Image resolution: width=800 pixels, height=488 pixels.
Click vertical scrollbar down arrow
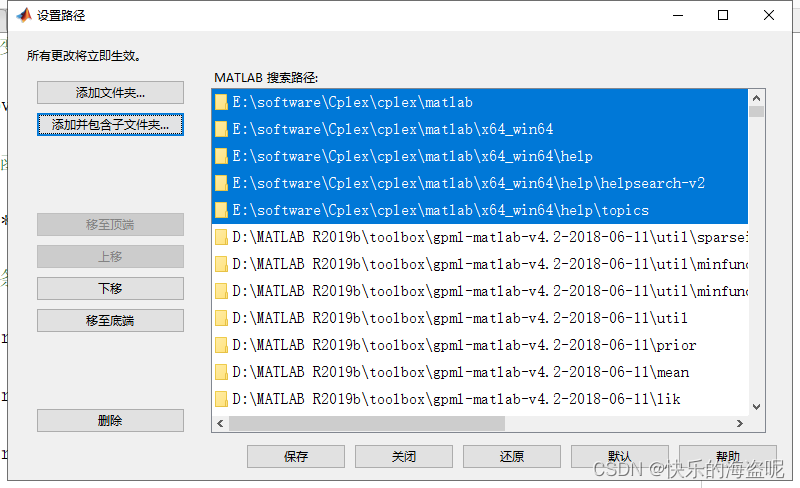tap(757, 407)
